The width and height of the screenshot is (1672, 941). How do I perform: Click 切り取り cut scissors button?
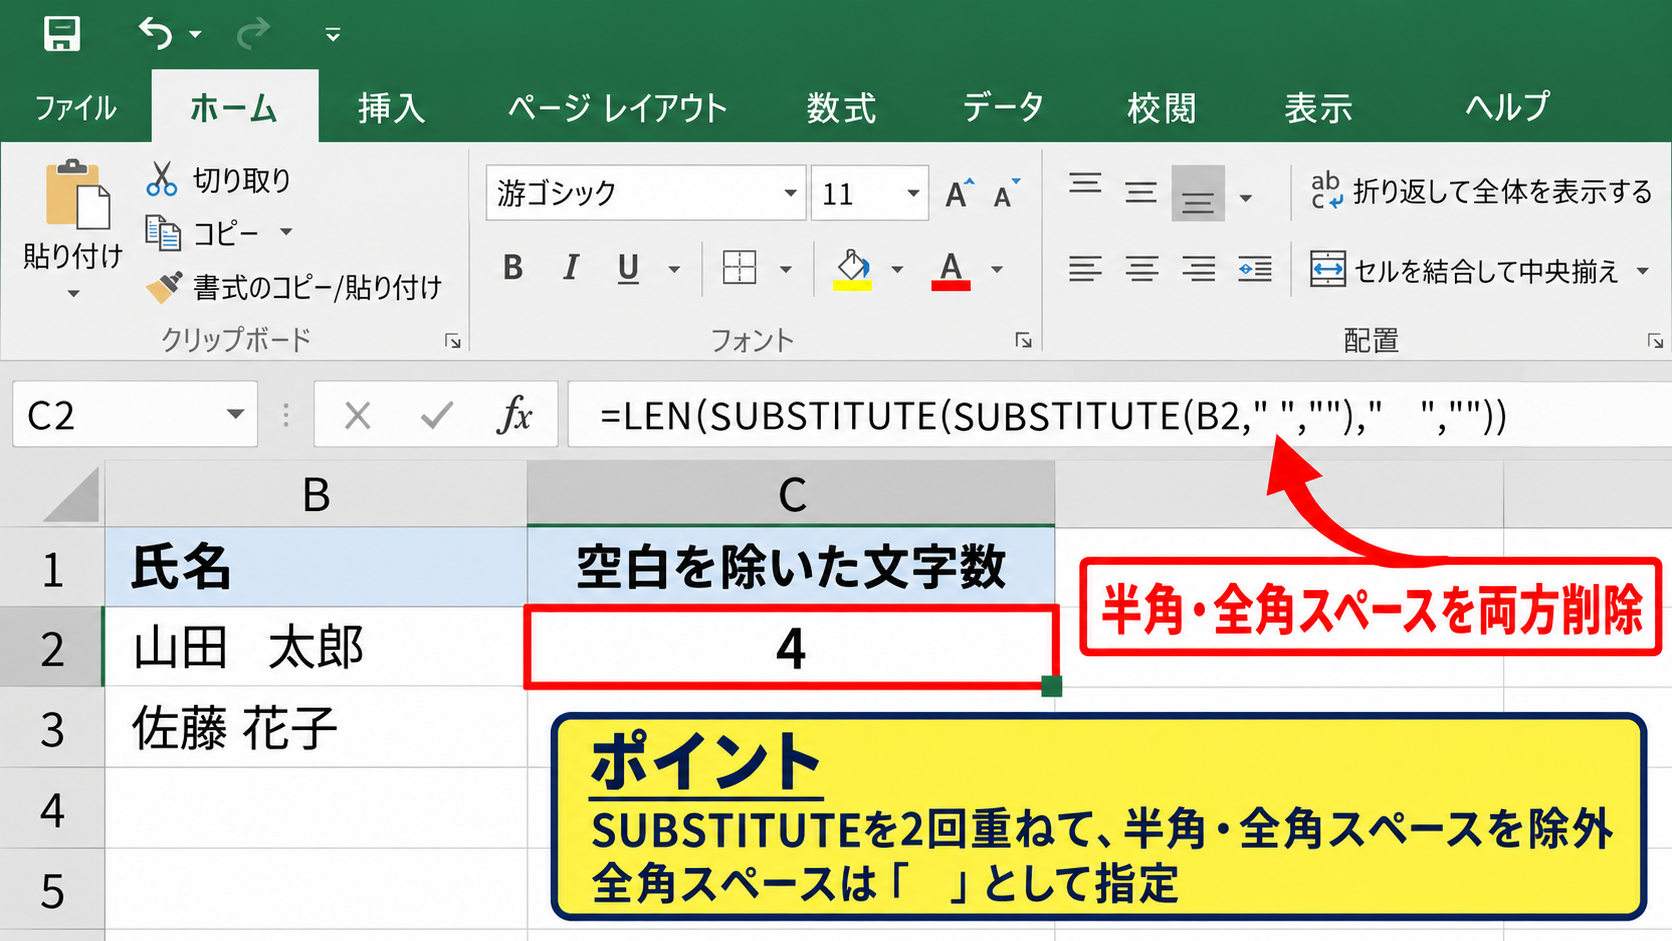[218, 180]
